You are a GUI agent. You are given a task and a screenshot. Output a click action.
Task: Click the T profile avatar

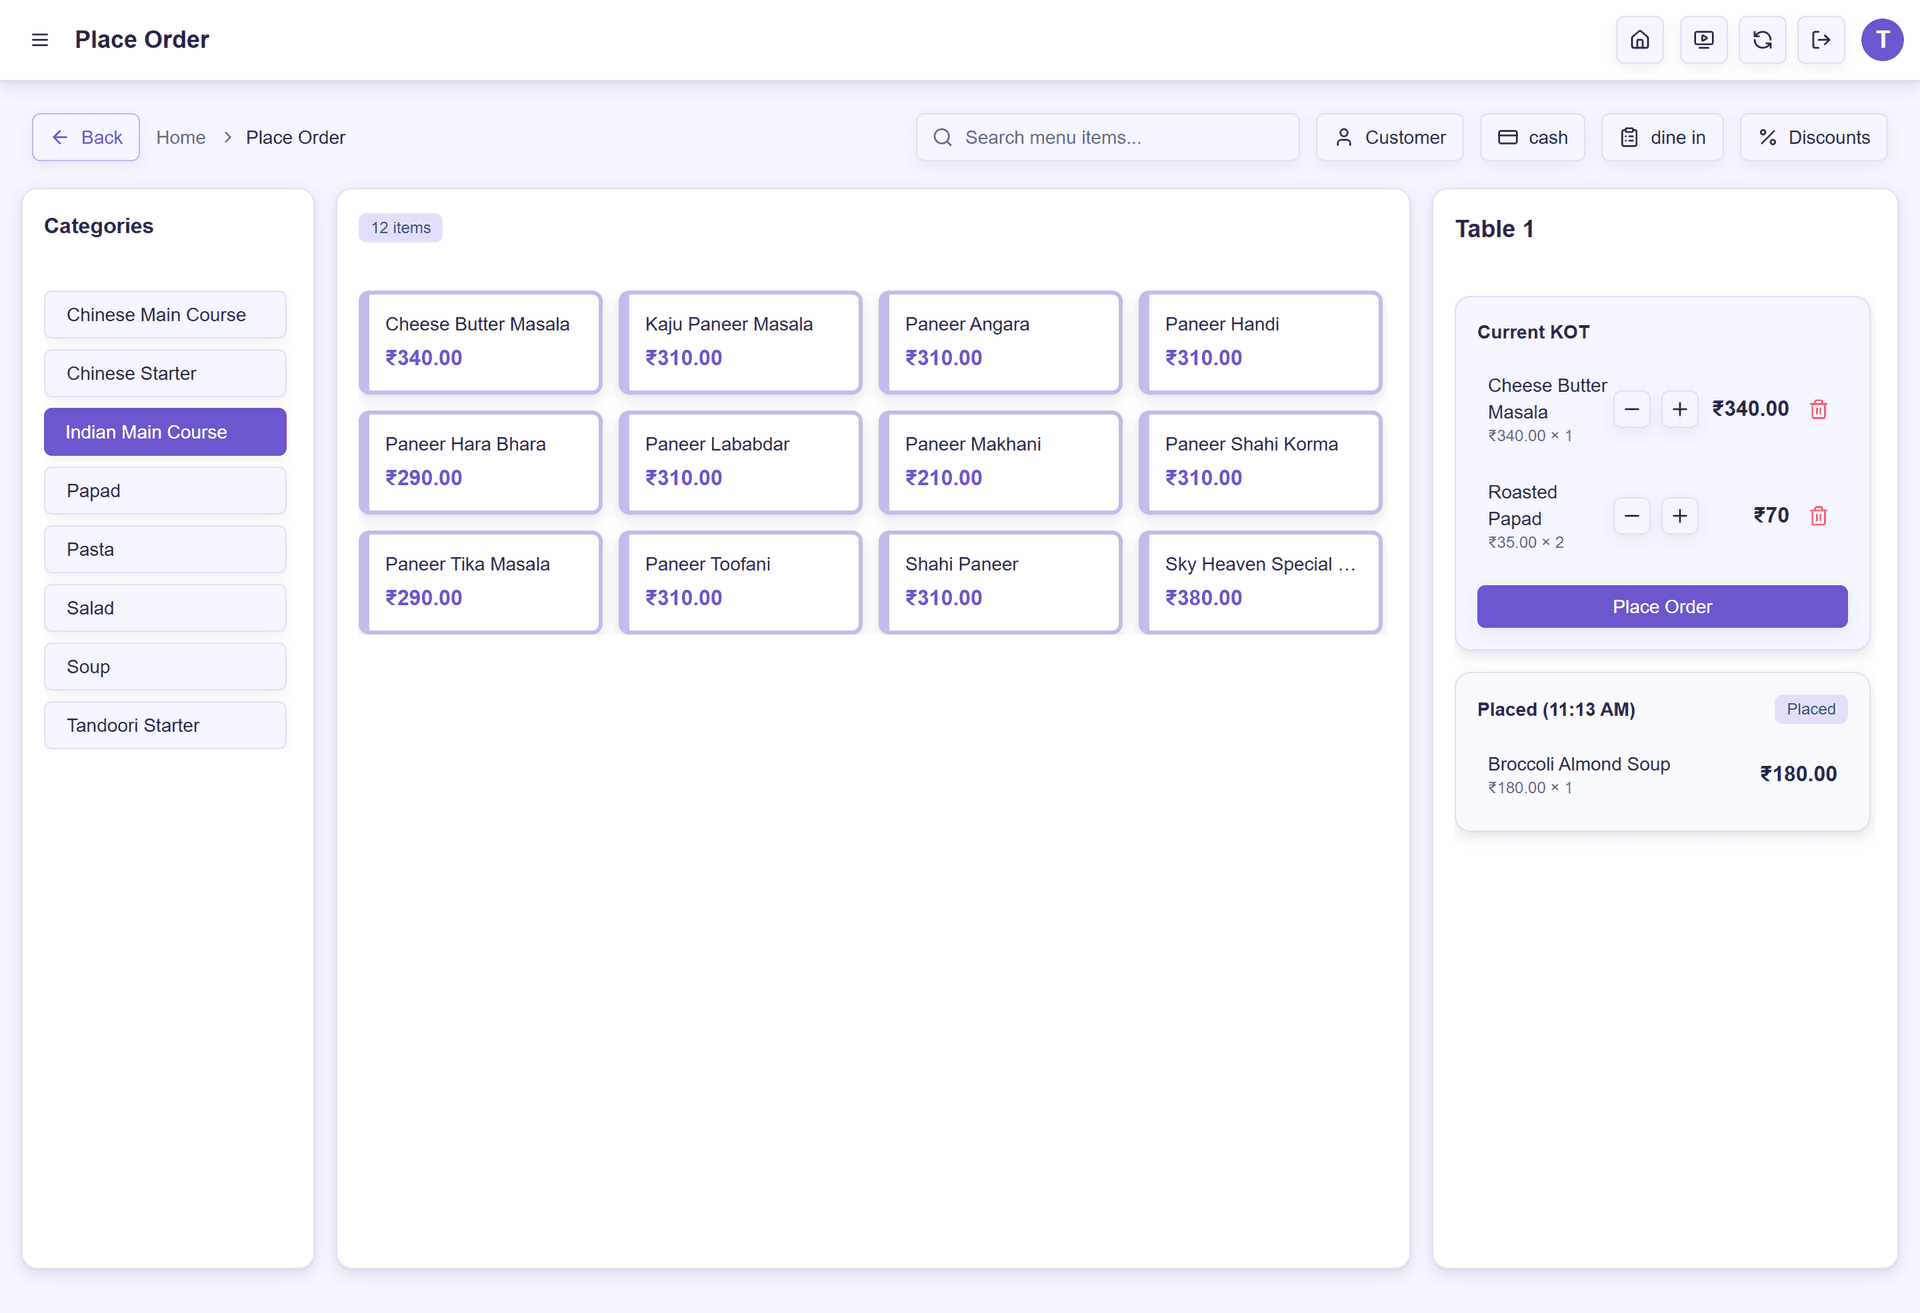(x=1882, y=40)
